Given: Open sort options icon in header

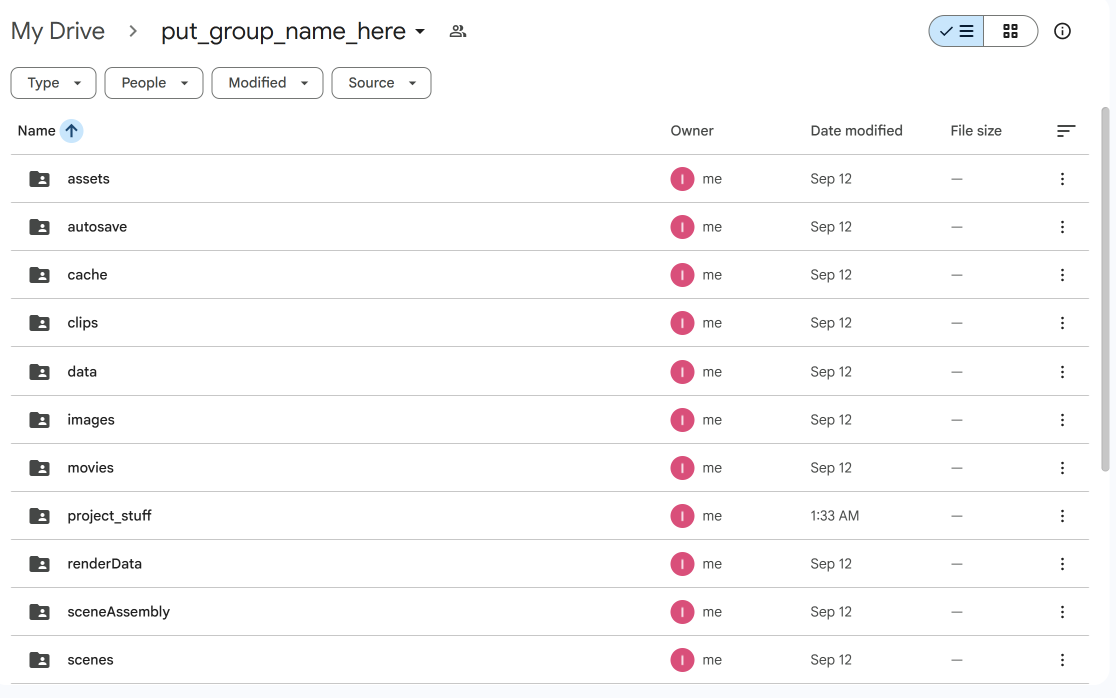Looking at the screenshot, I should (1065, 131).
